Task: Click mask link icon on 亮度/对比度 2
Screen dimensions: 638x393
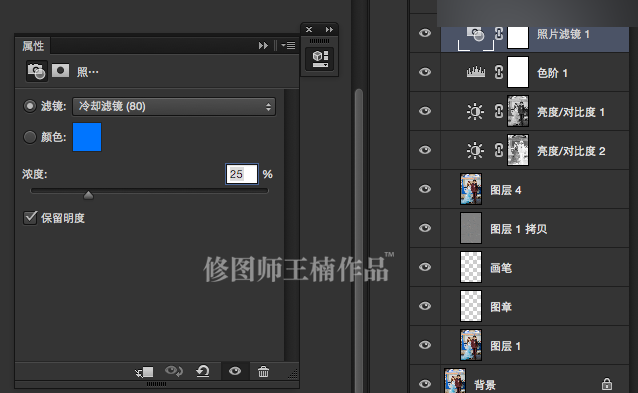Action: tap(499, 150)
